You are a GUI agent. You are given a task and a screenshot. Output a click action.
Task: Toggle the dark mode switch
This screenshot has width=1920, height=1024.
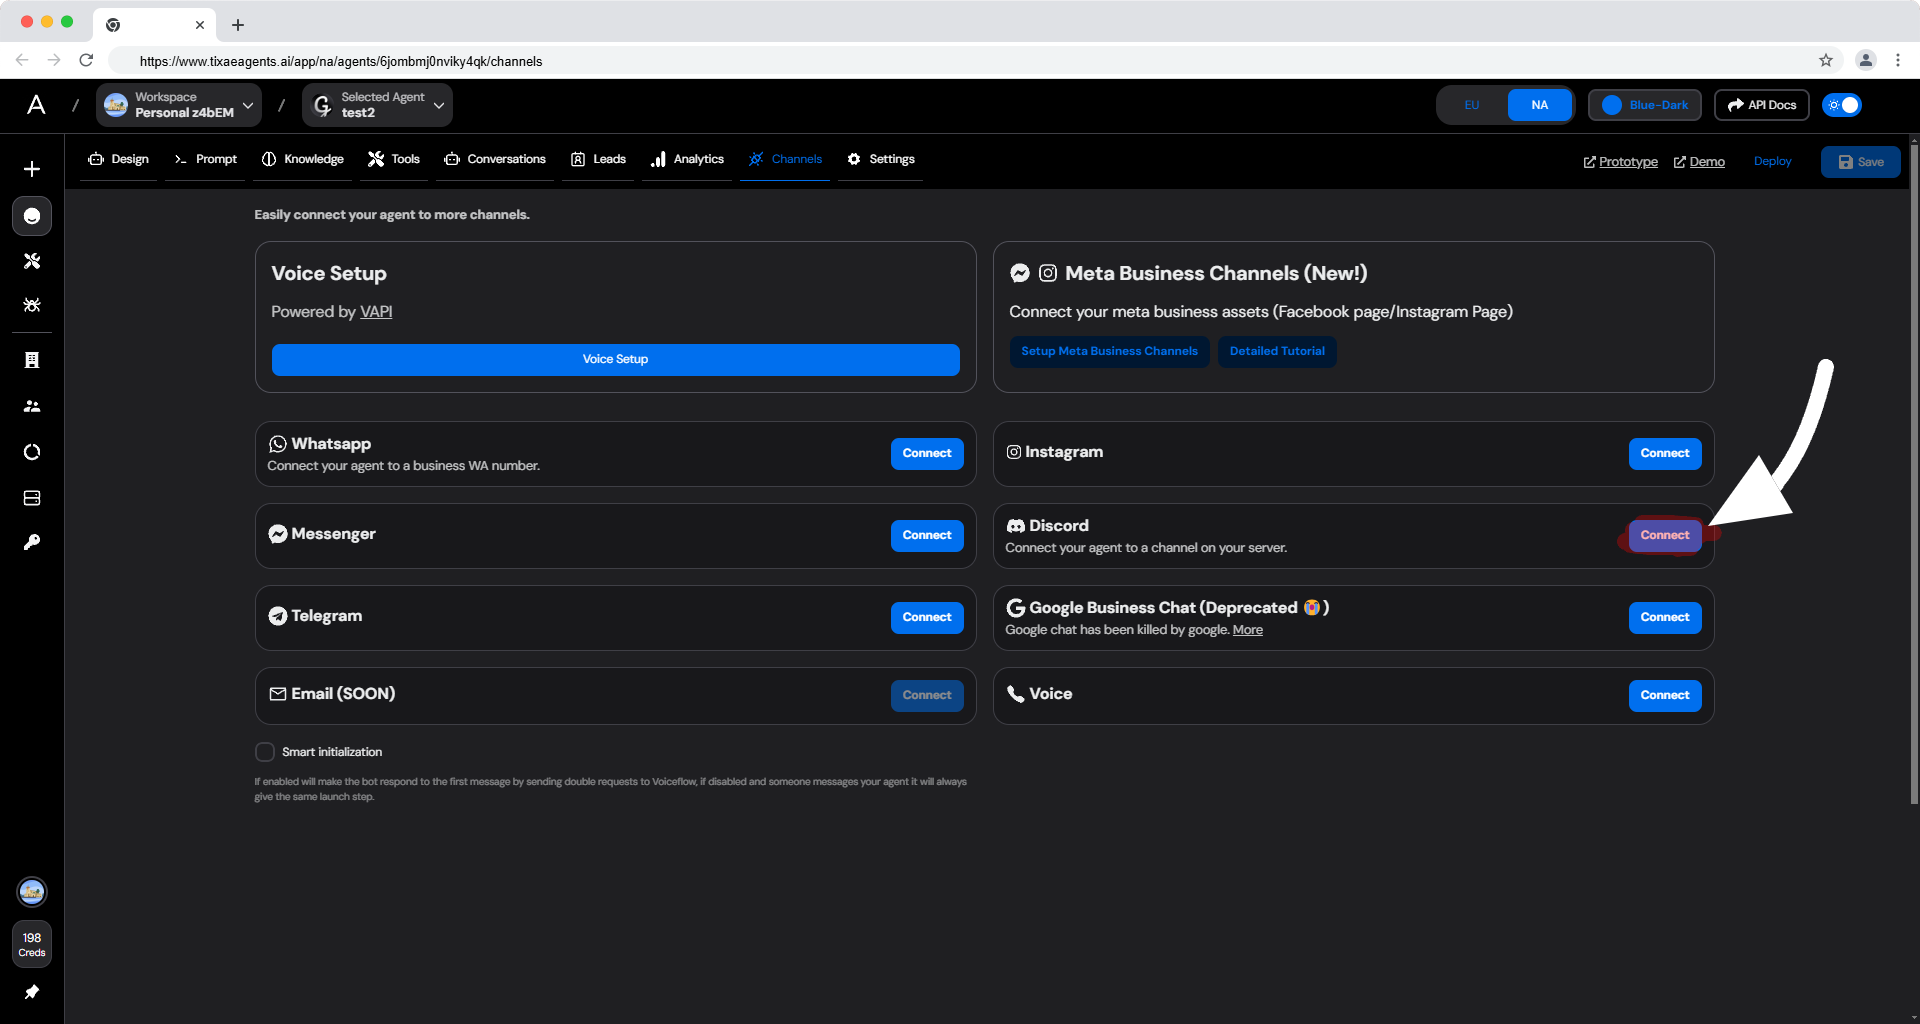[1841, 104]
